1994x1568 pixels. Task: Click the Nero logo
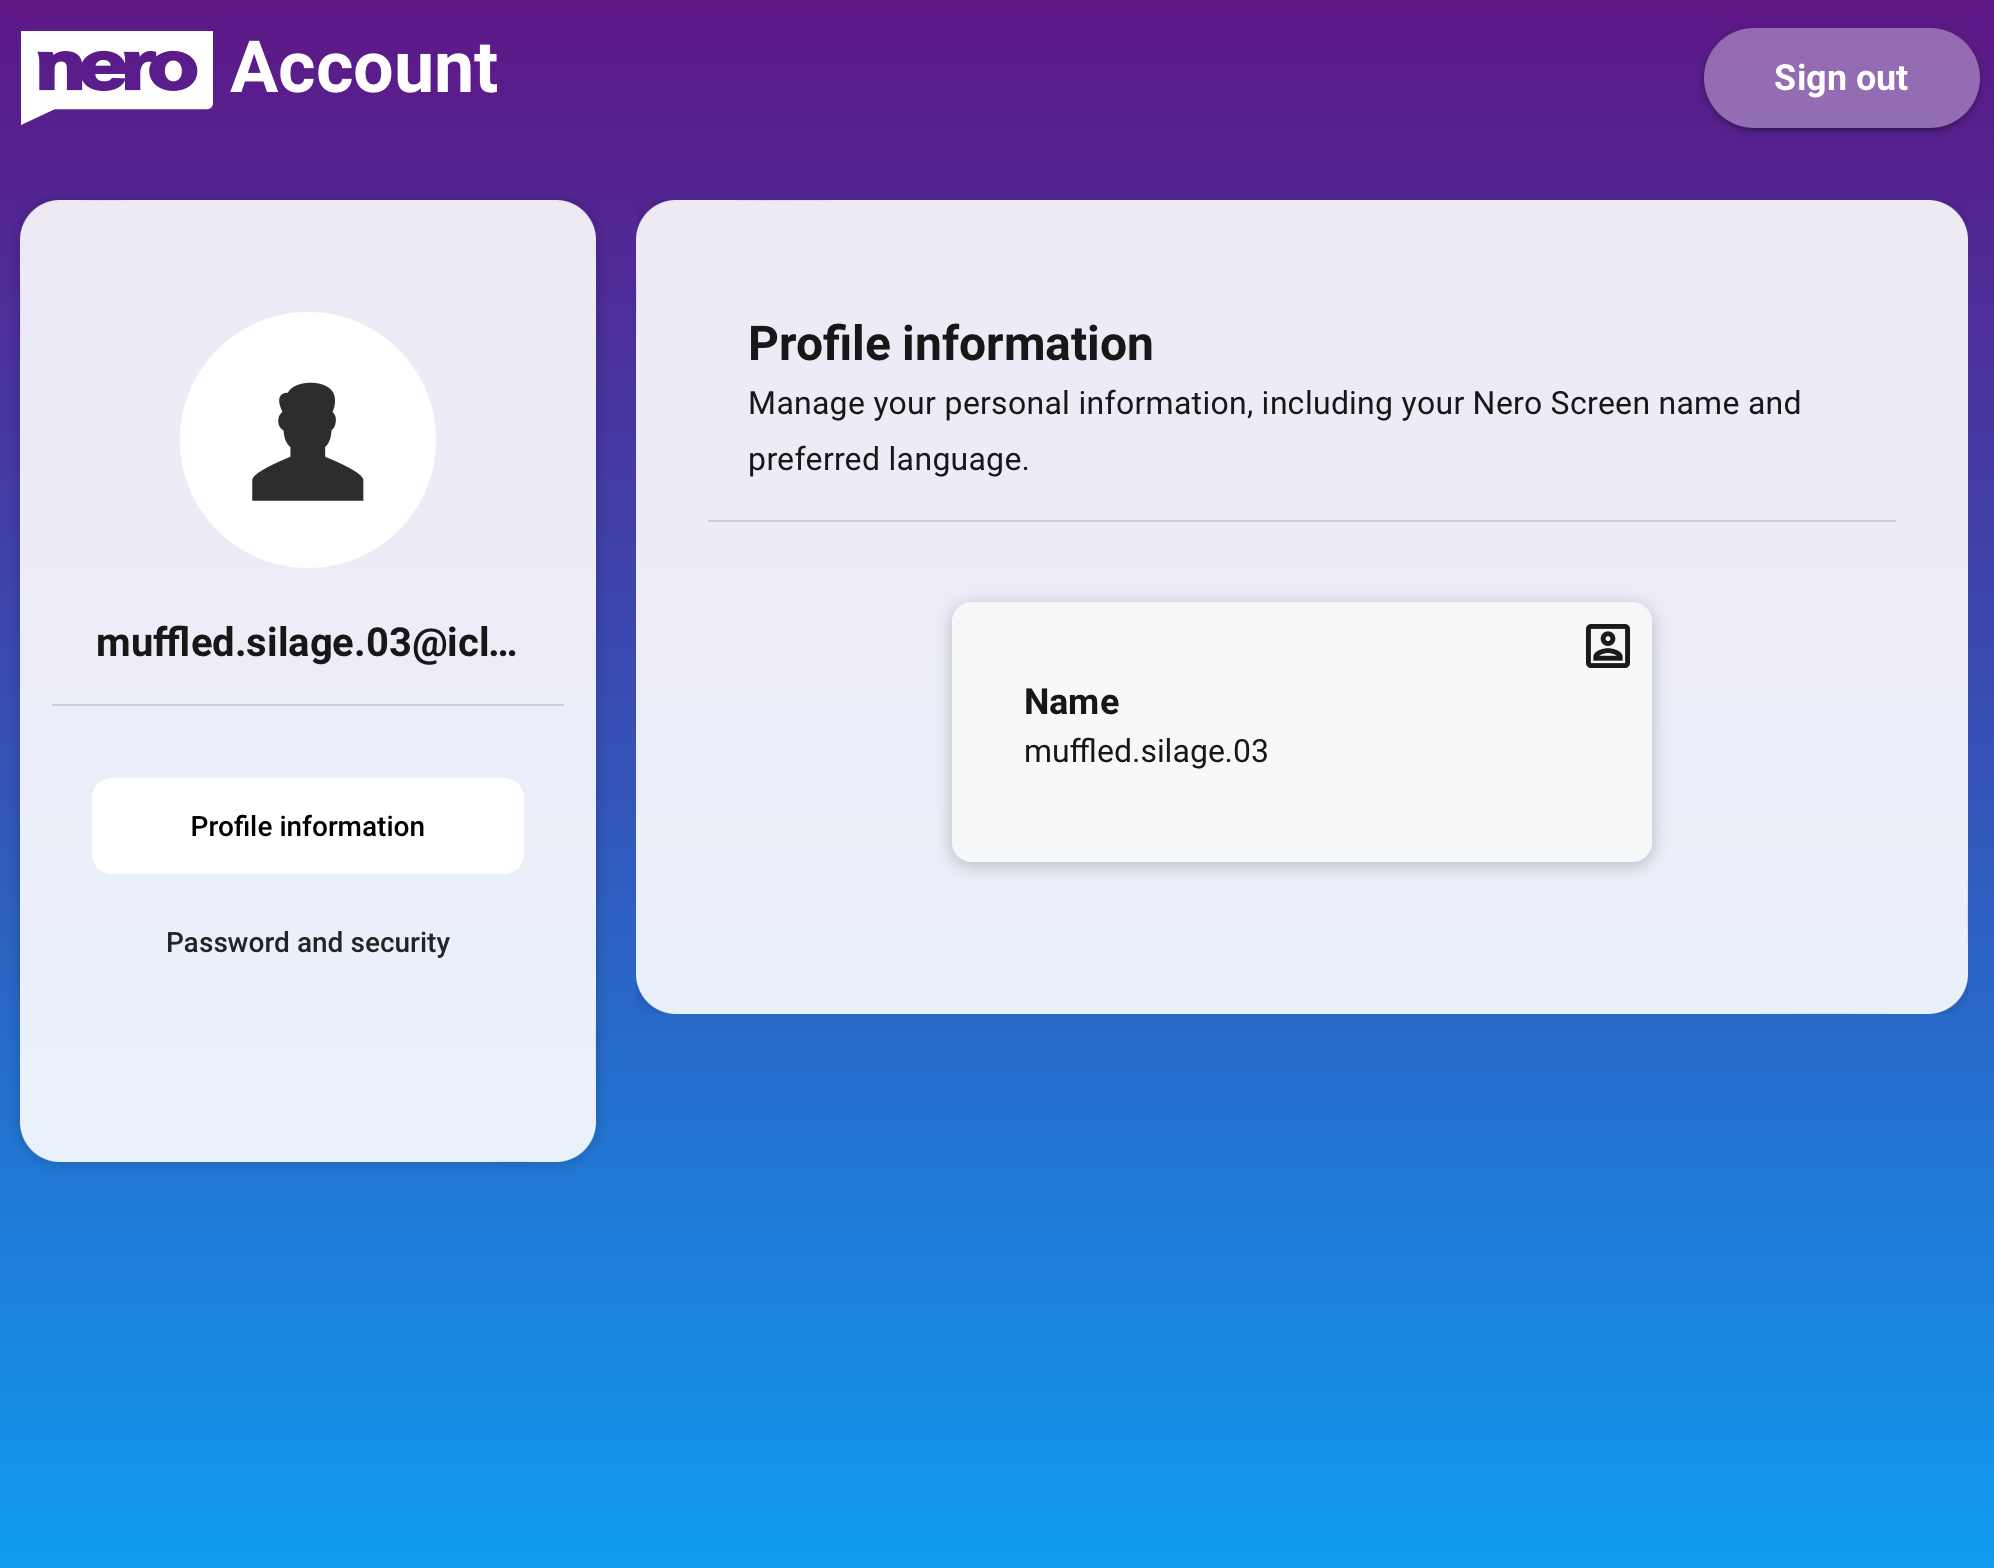(116, 72)
